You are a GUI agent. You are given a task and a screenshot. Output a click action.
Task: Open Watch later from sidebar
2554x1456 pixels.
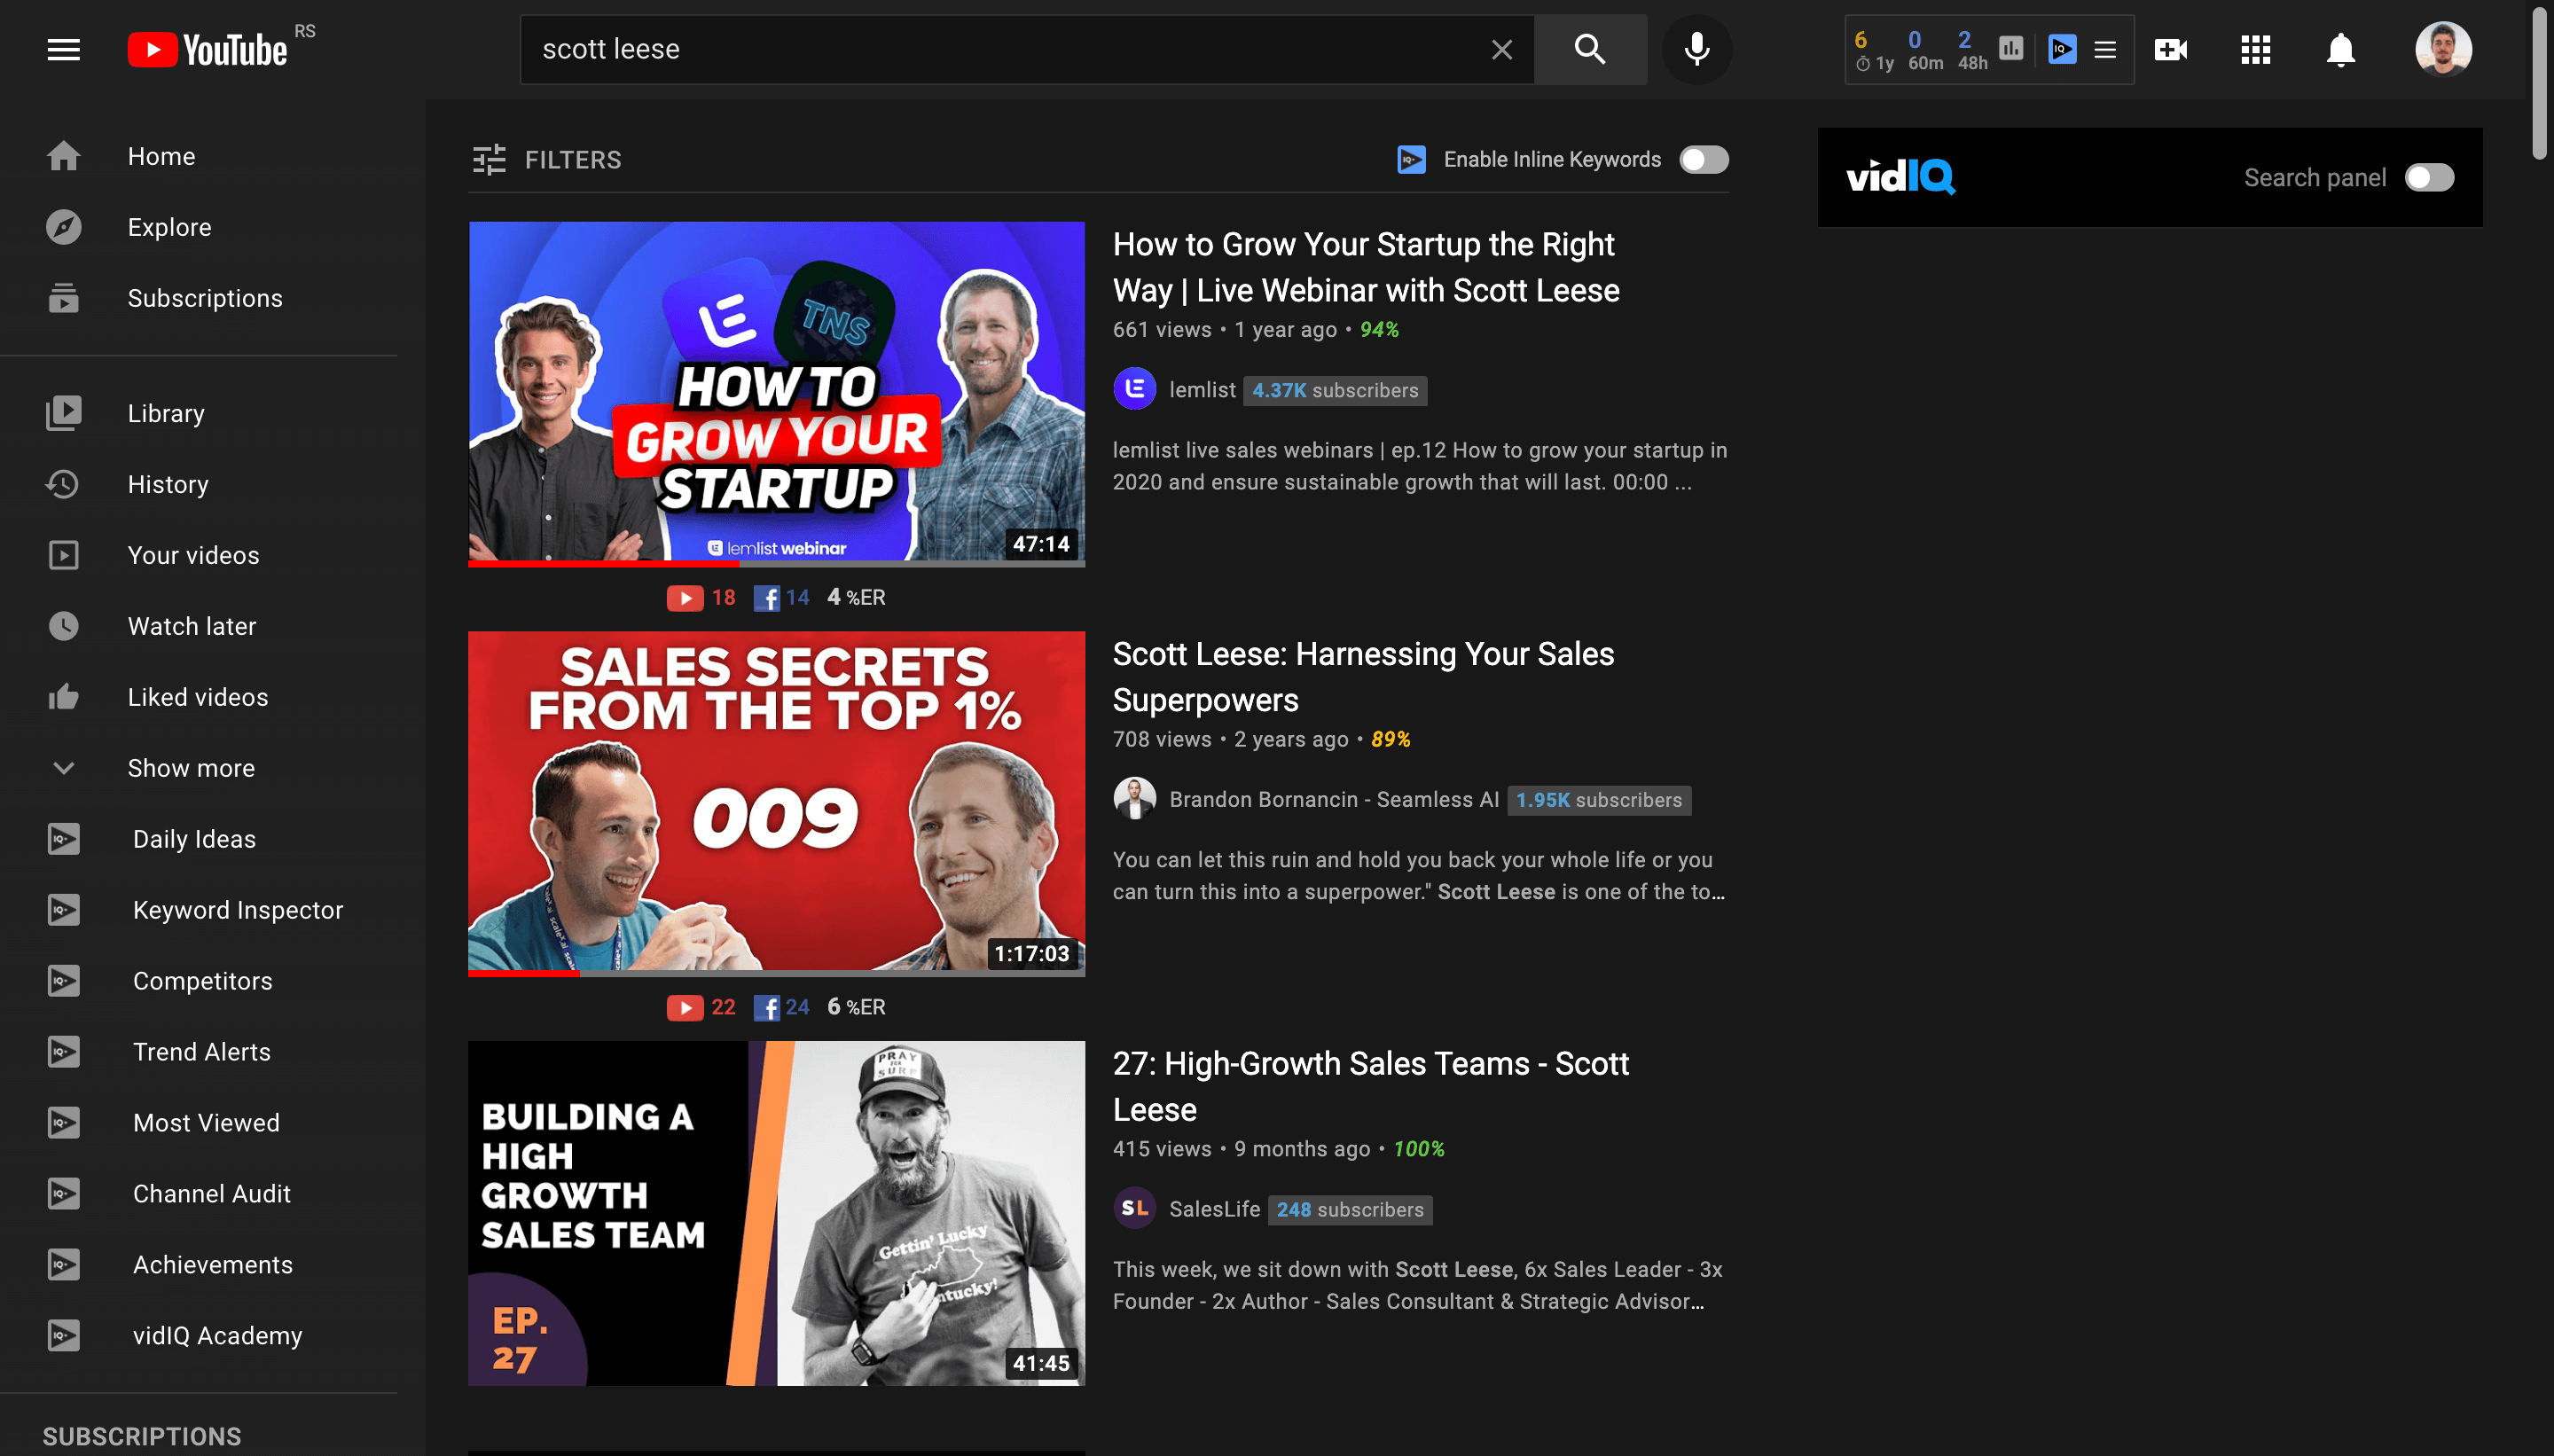point(191,626)
